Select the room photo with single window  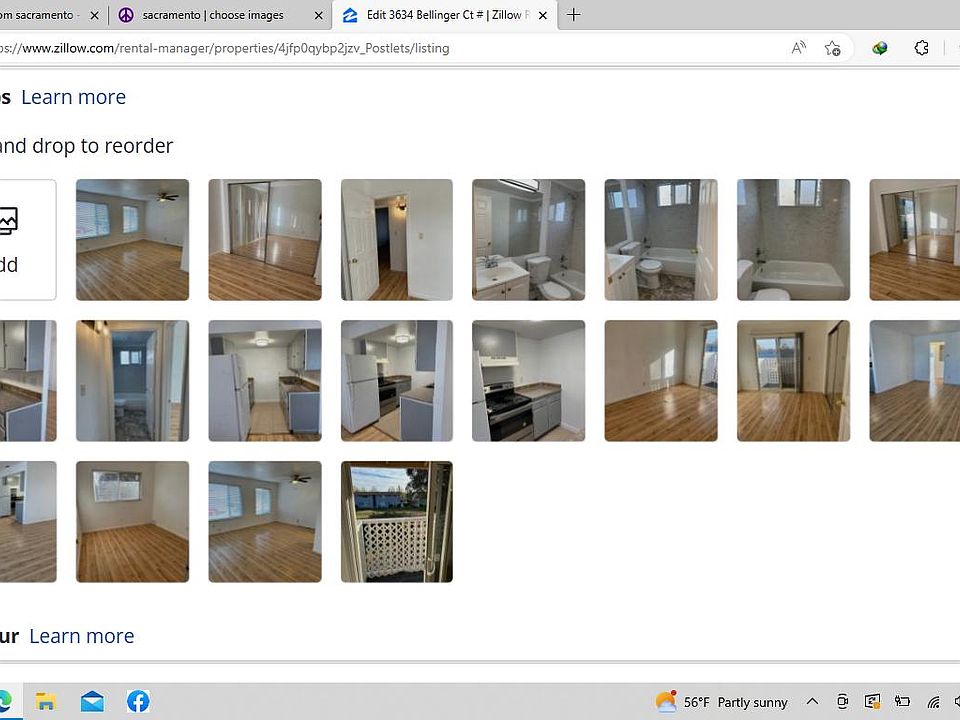[x=132, y=522]
